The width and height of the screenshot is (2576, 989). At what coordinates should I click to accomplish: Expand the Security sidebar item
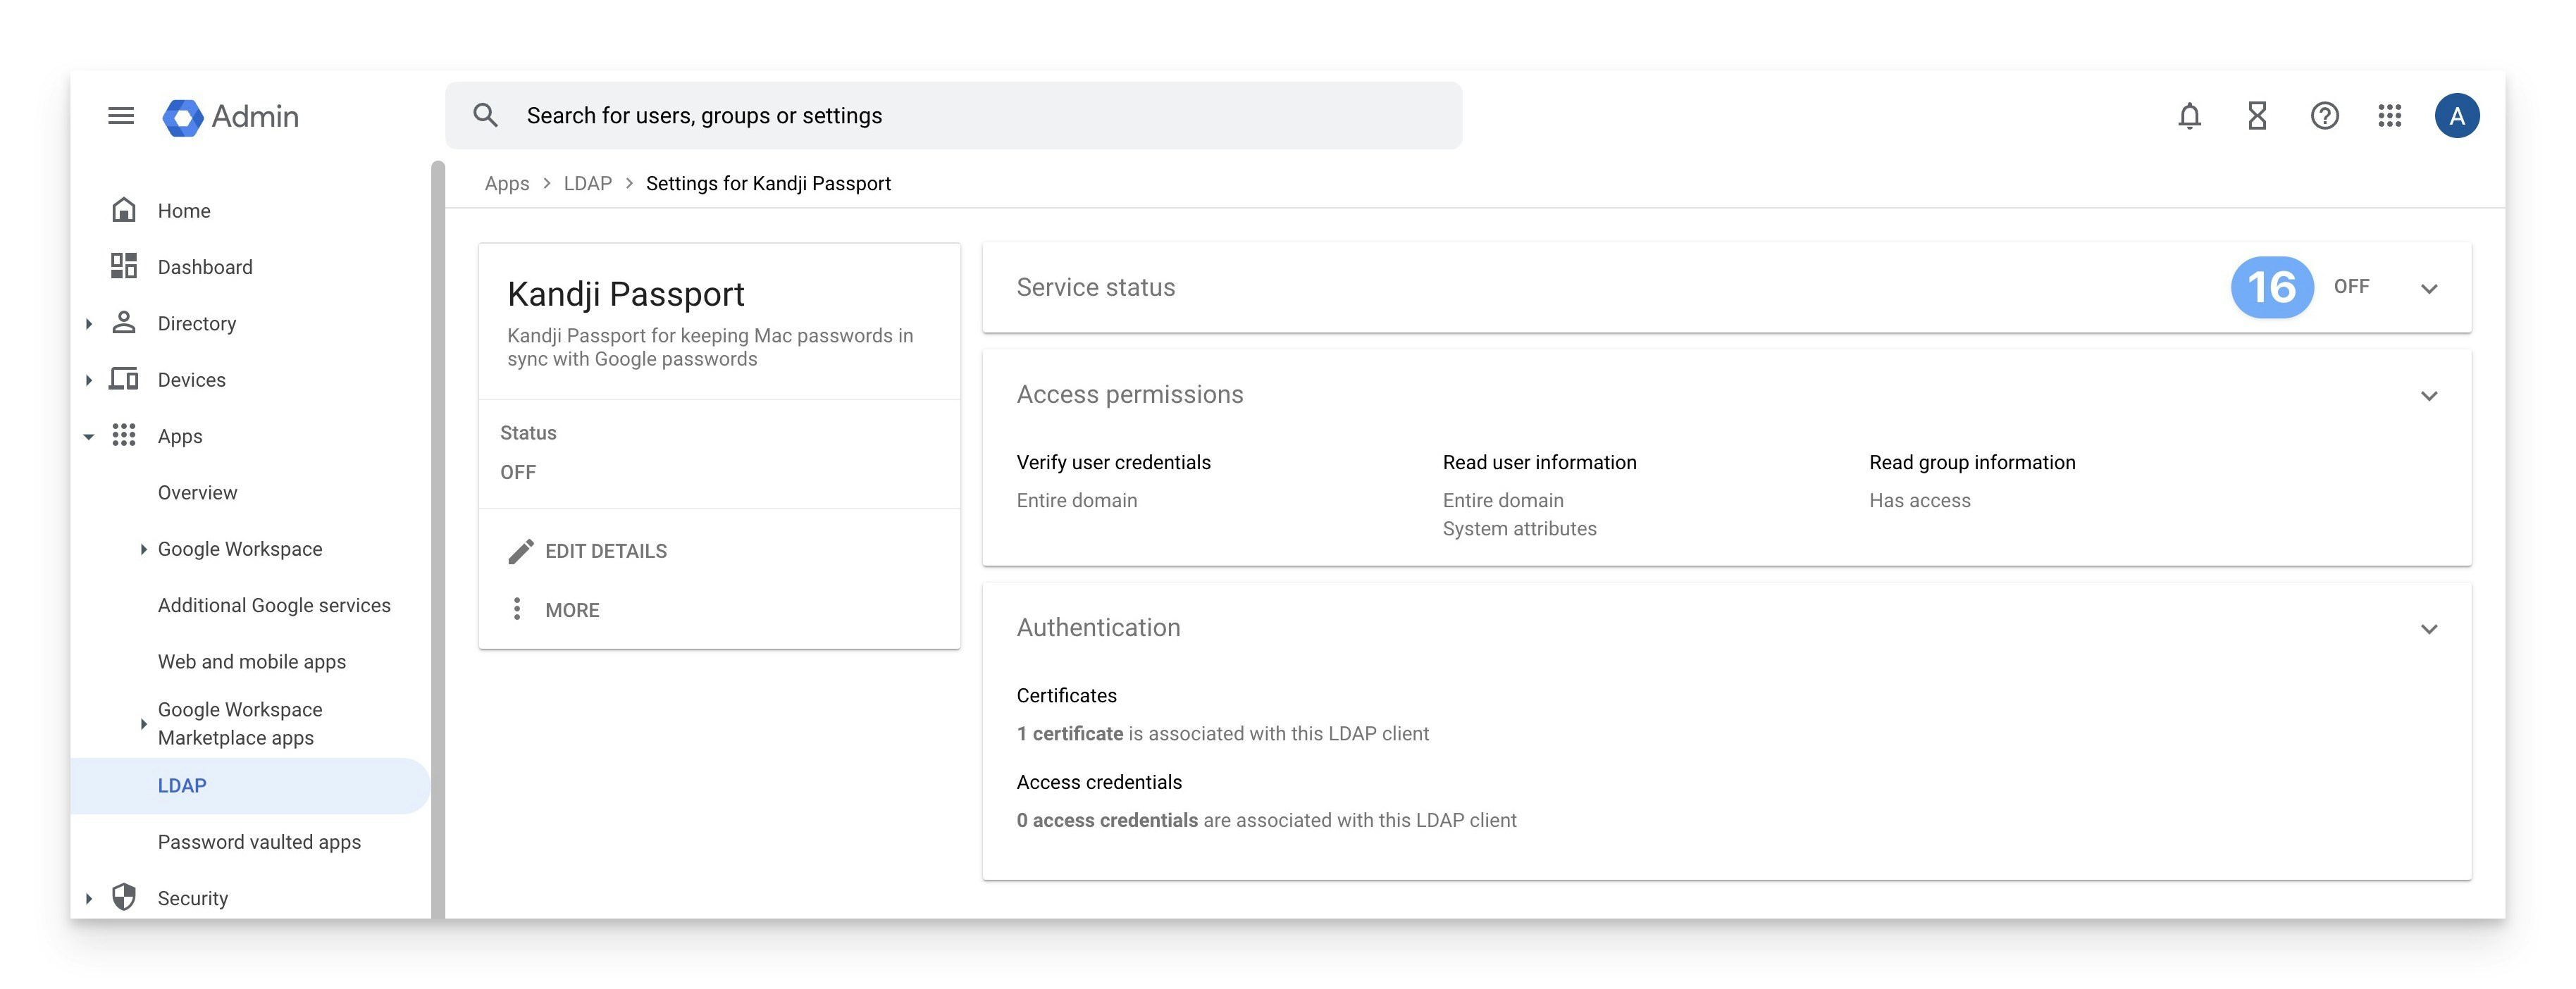tap(89, 898)
